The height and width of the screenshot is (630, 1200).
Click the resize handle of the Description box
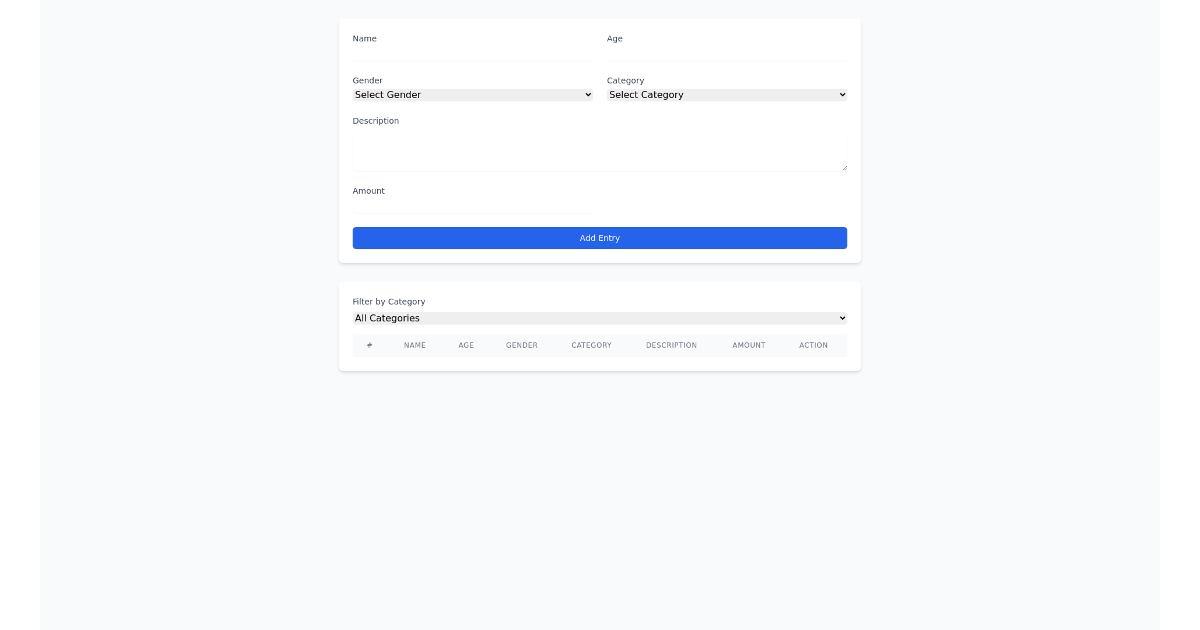pyautogui.click(x=844, y=168)
